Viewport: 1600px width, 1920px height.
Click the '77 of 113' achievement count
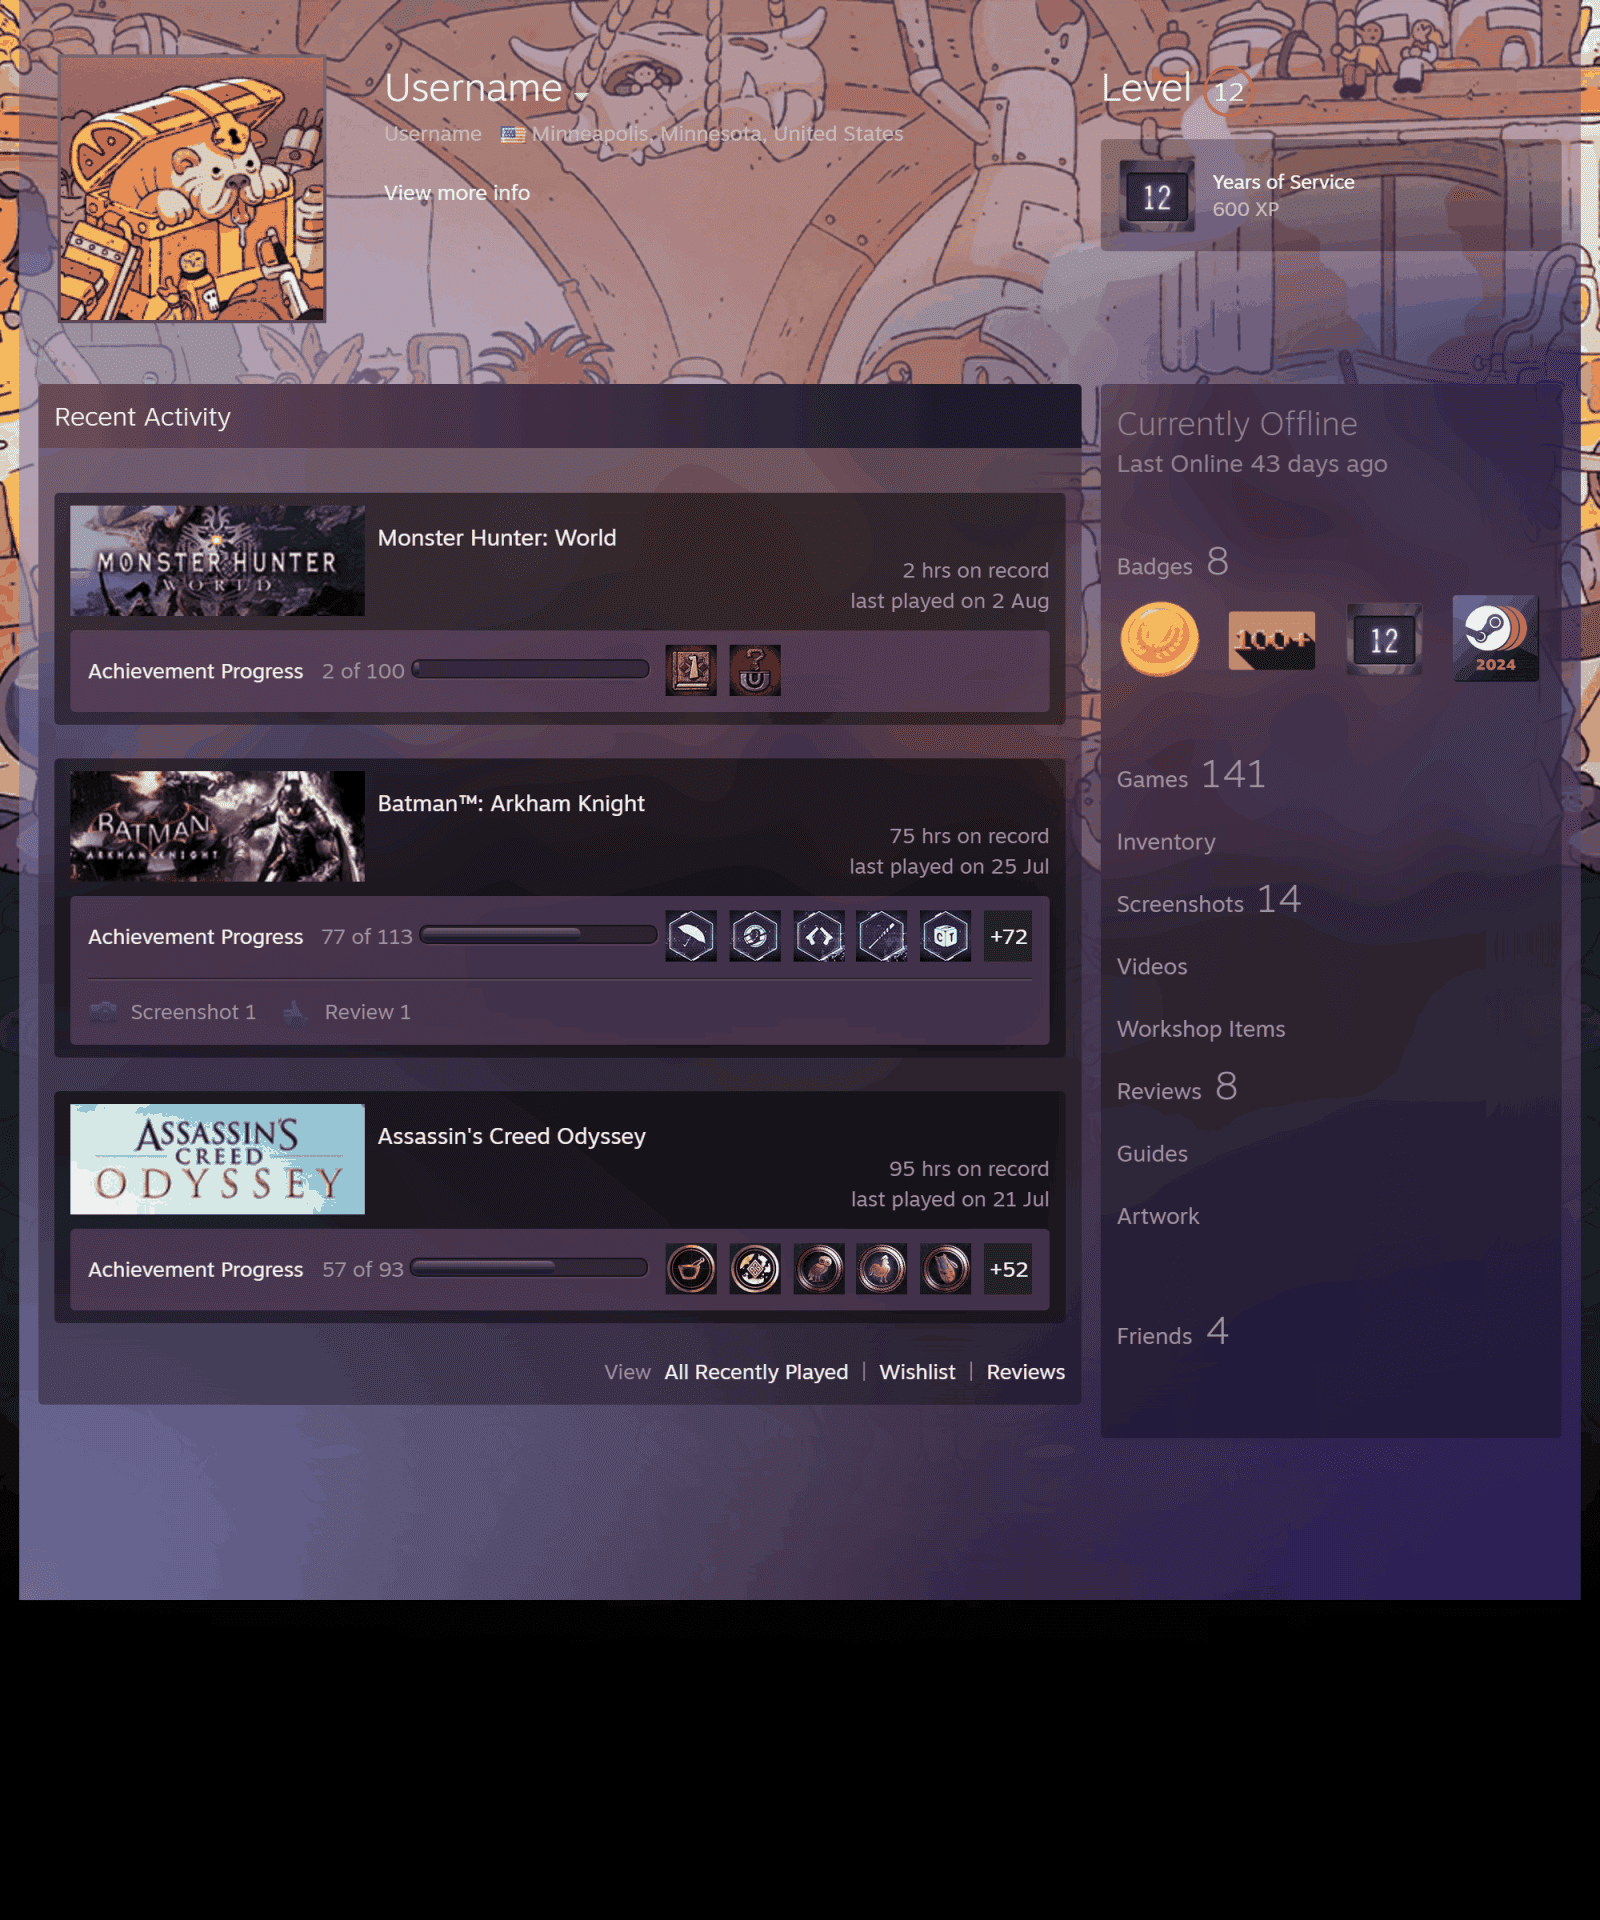(x=367, y=937)
